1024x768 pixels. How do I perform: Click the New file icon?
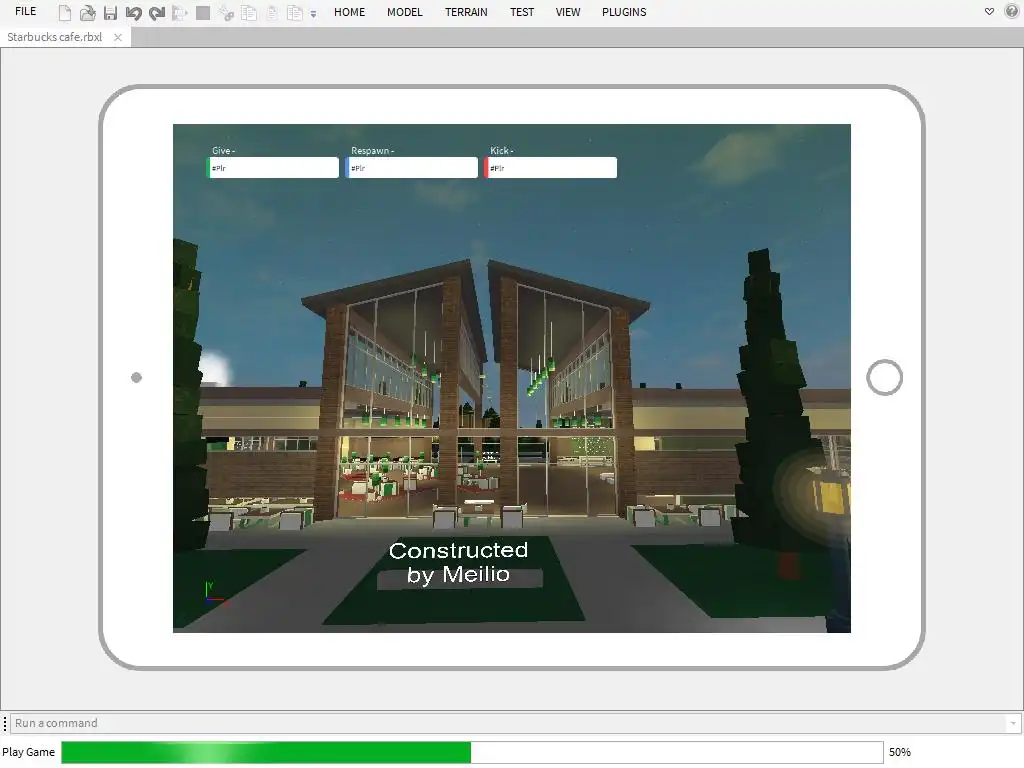[x=65, y=12]
